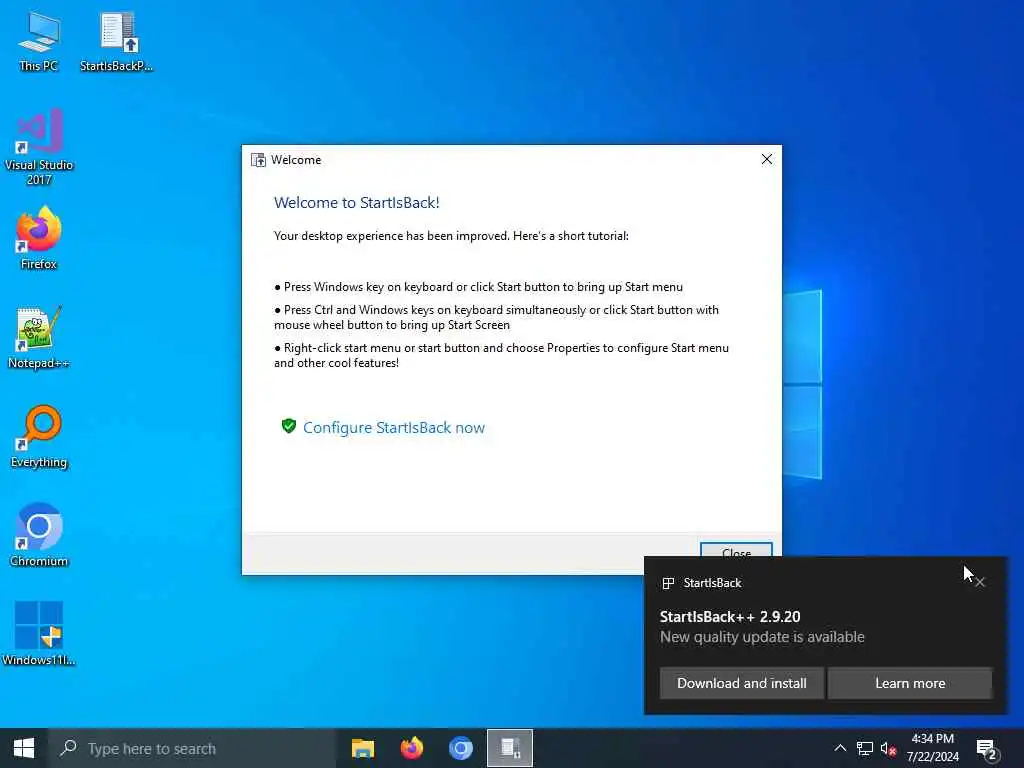Viewport: 1024px width, 768px height.
Task: Click the StartIsBack app icon in notification header
Action: coord(668,583)
